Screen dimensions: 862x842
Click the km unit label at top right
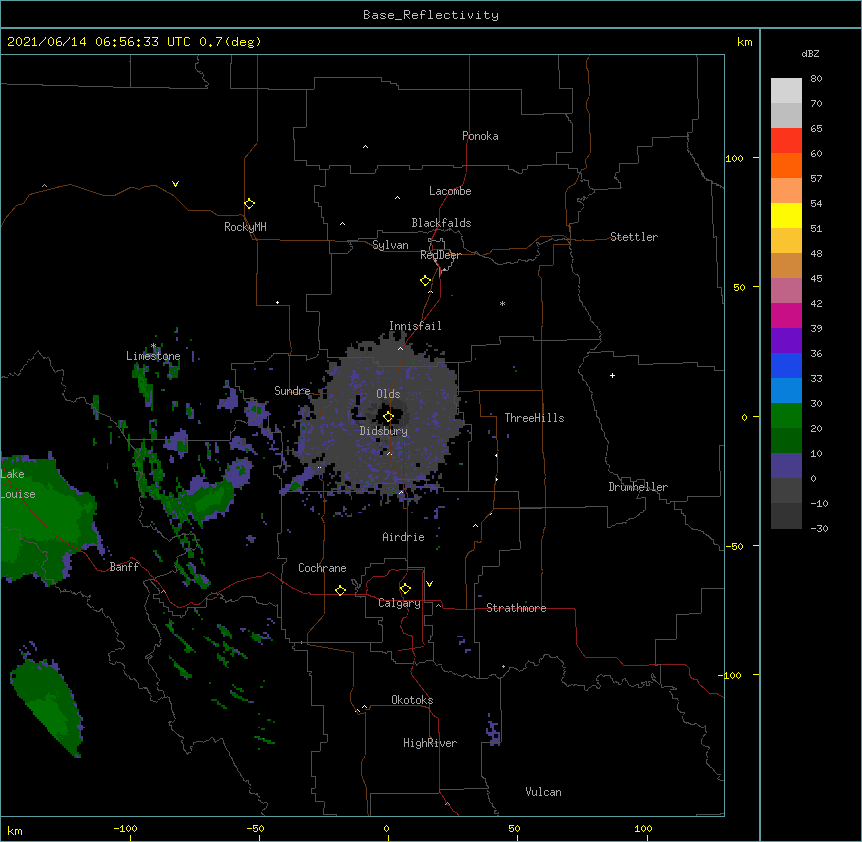pyautogui.click(x=744, y=42)
